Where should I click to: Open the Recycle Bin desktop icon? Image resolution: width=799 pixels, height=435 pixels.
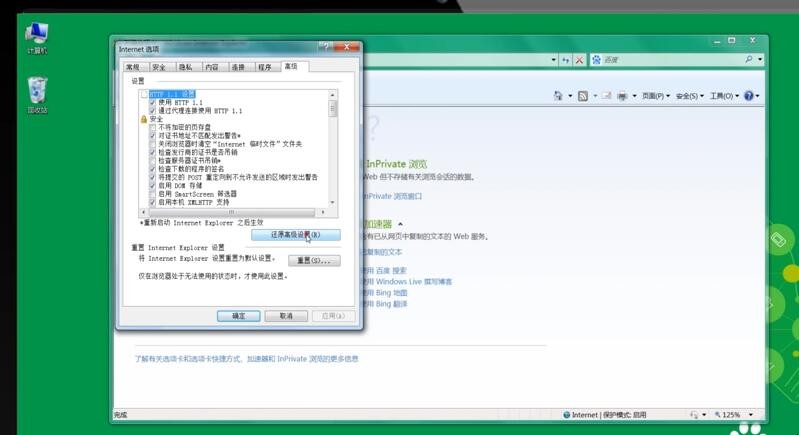(x=37, y=92)
